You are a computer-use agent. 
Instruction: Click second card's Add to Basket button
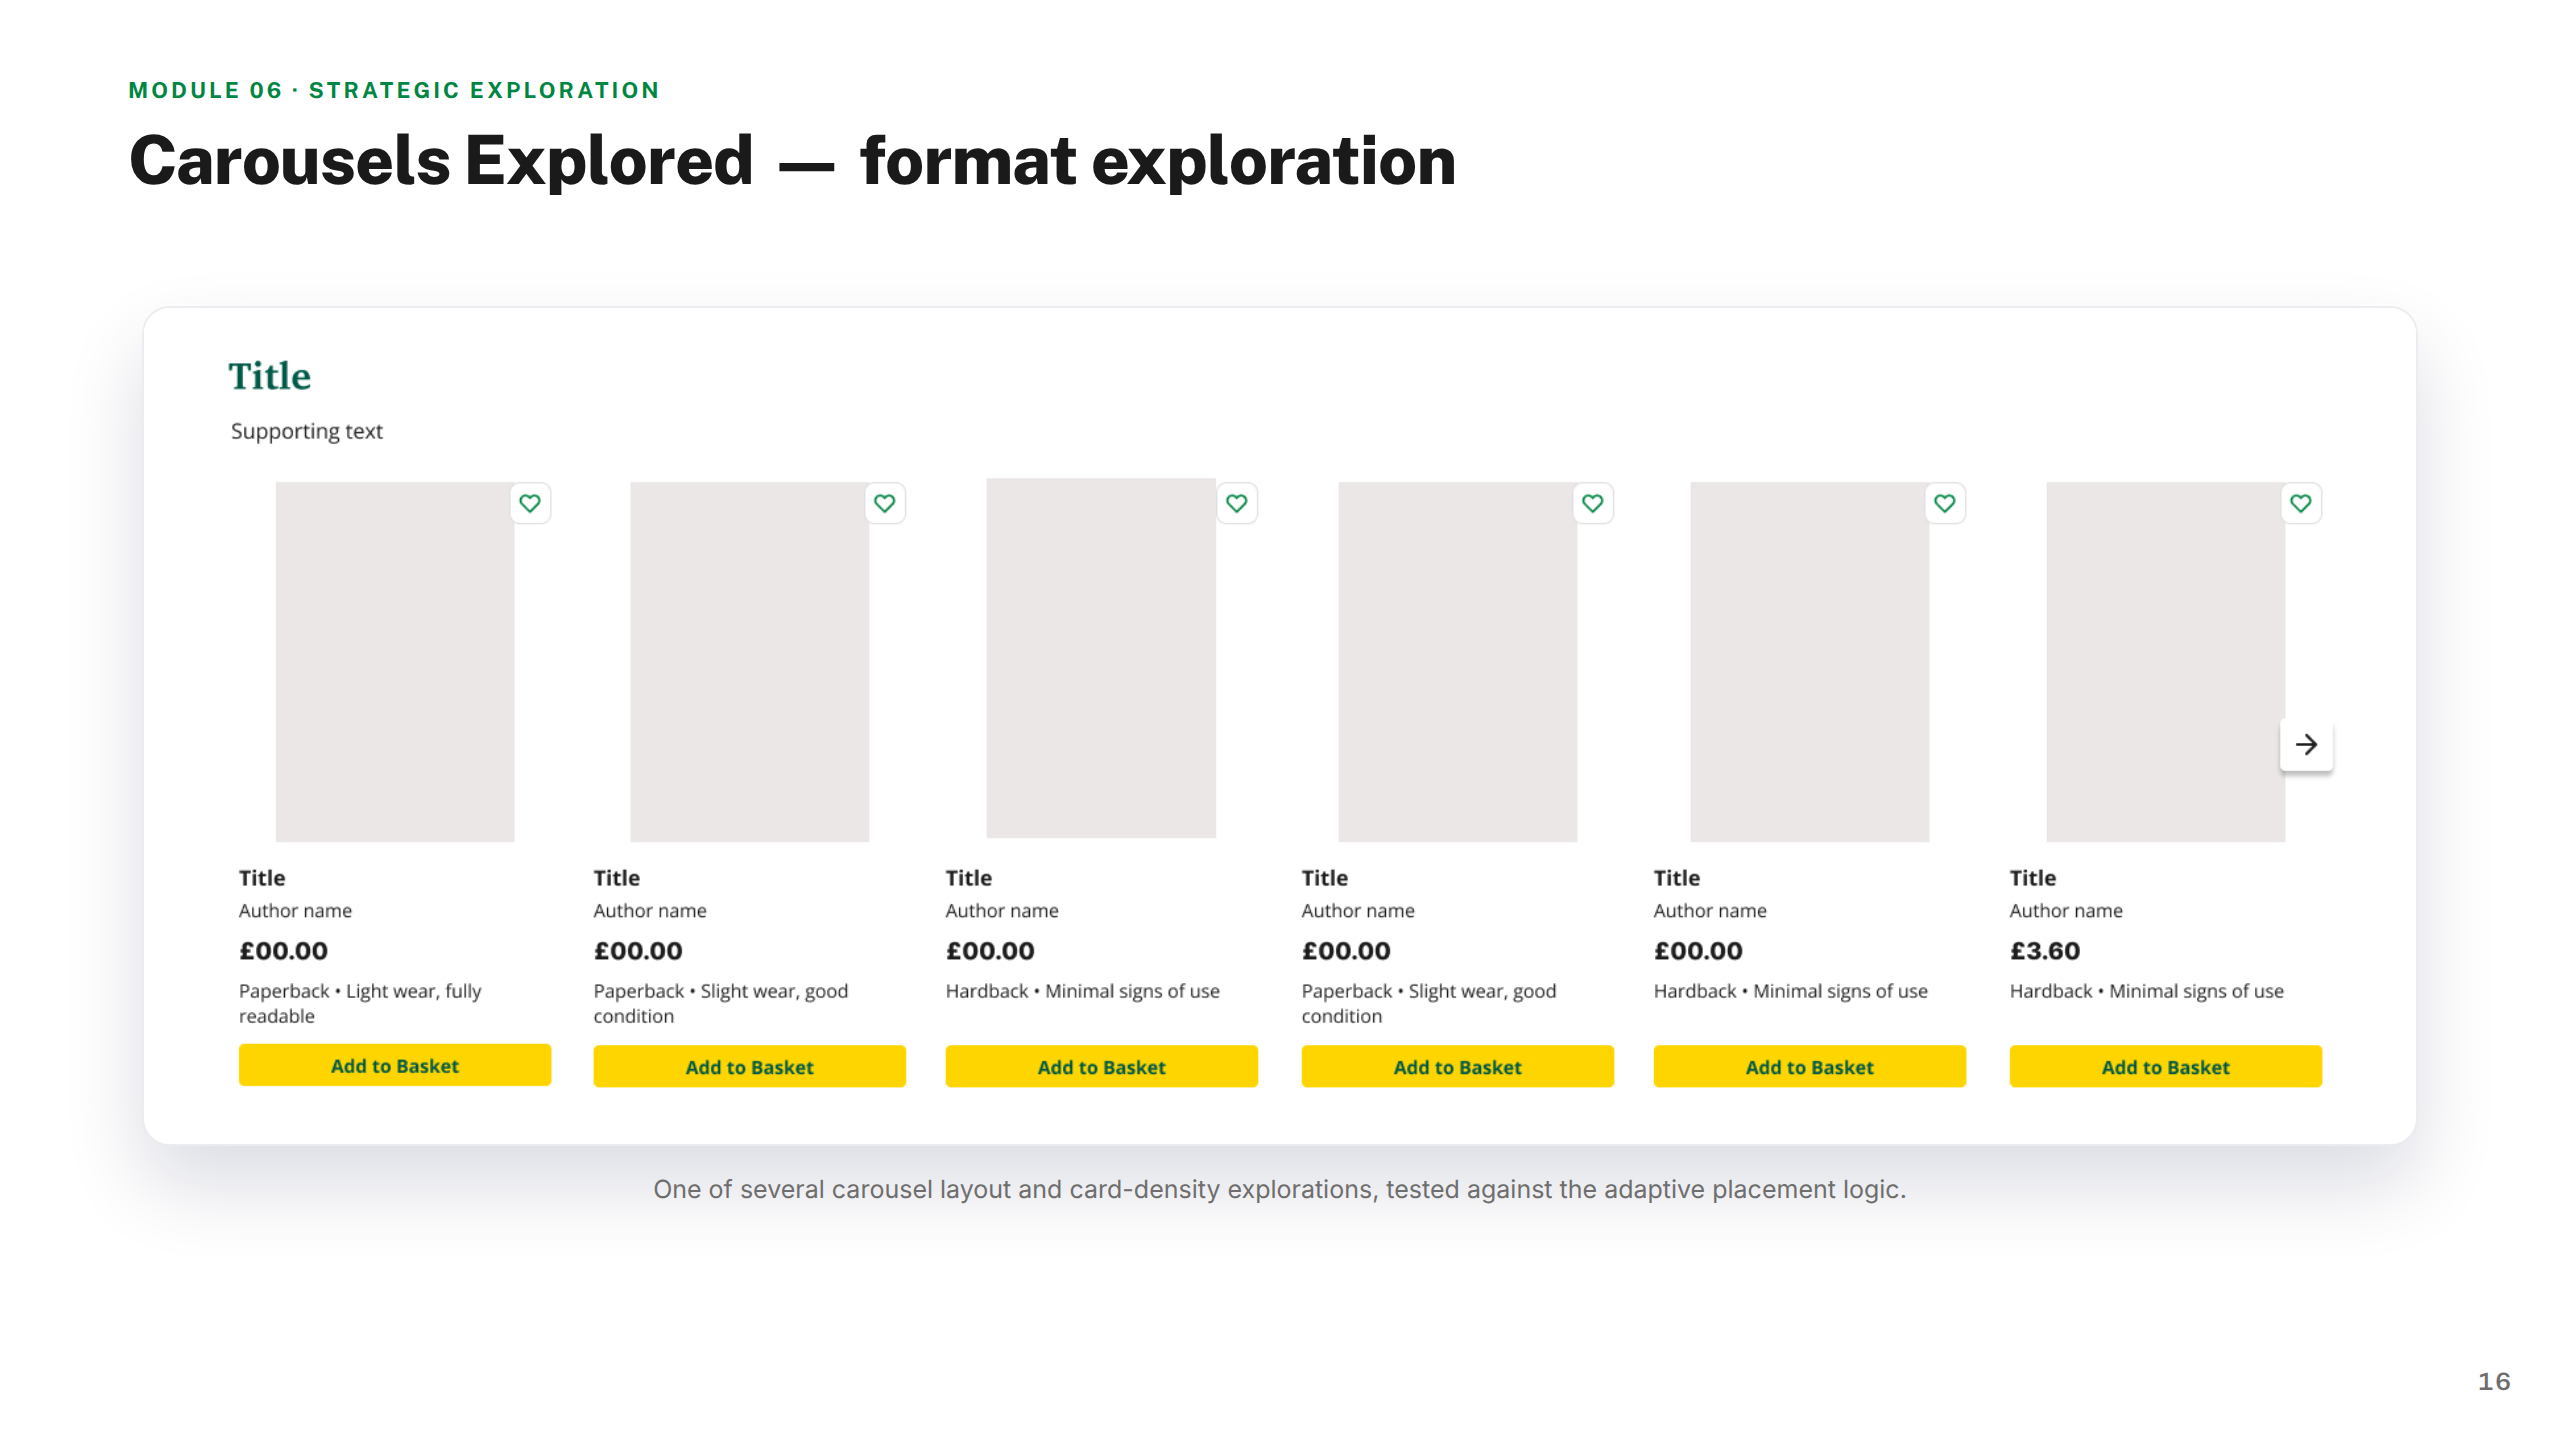[x=750, y=1067]
